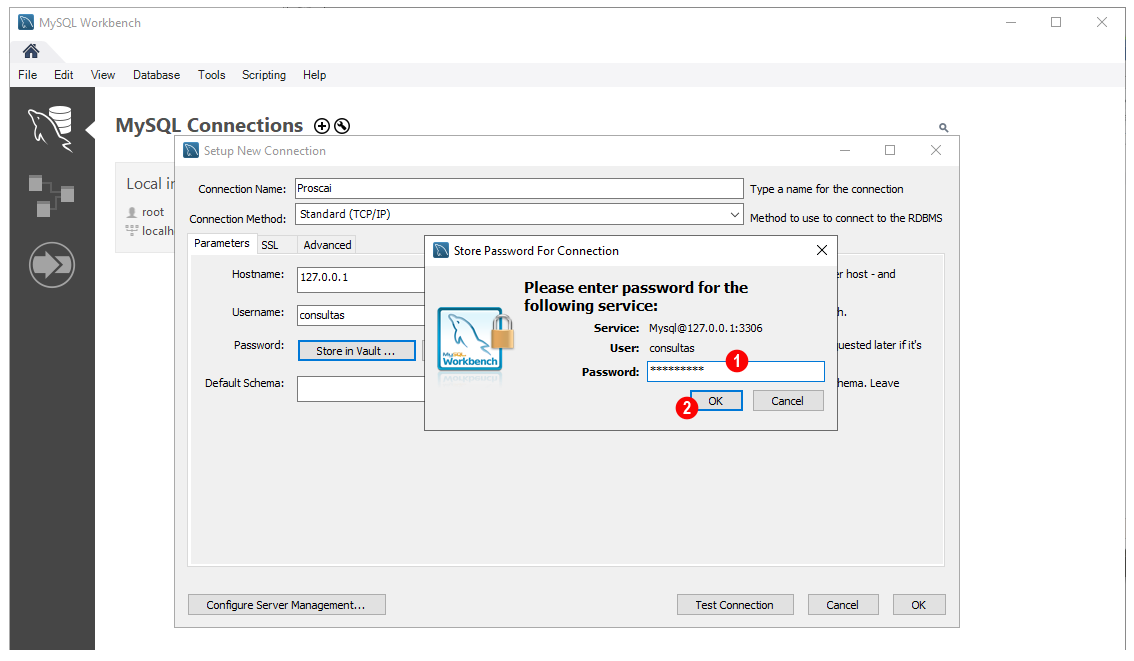Image resolution: width=1134 pixels, height=661 pixels.
Task: Open the Scripting menu
Action: (x=263, y=75)
